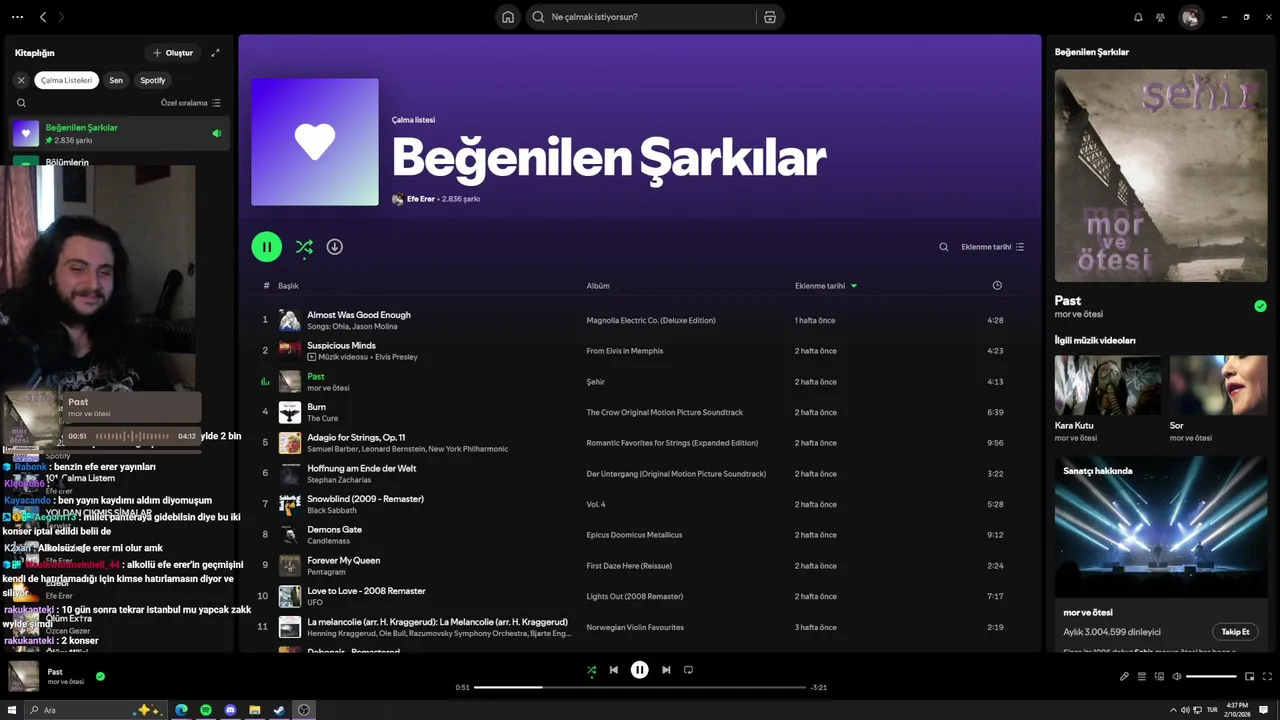
Task: Clear the library filter with the X
Action: click(21, 80)
